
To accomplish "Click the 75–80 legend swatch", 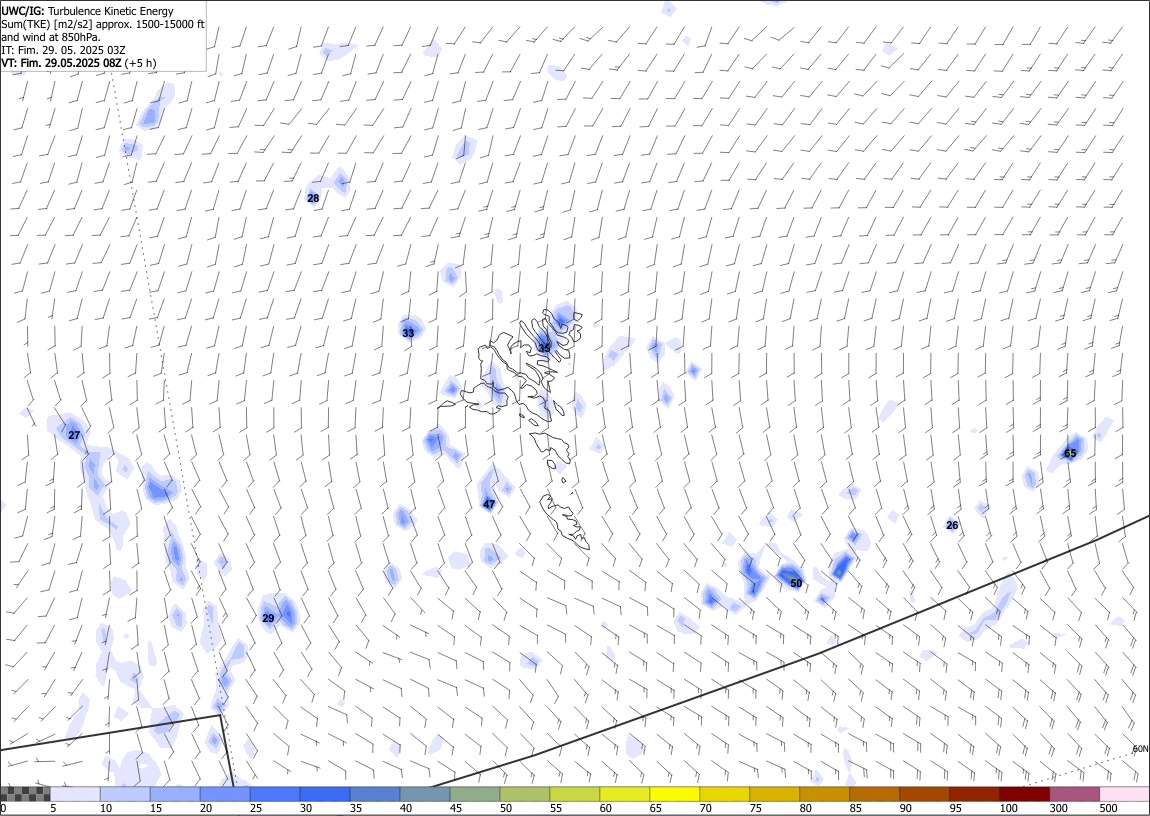I will 774,794.
